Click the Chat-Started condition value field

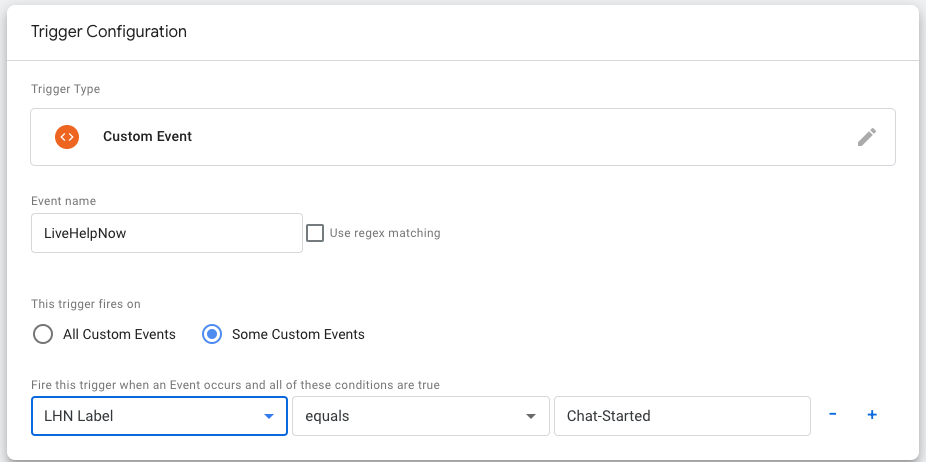(x=682, y=416)
